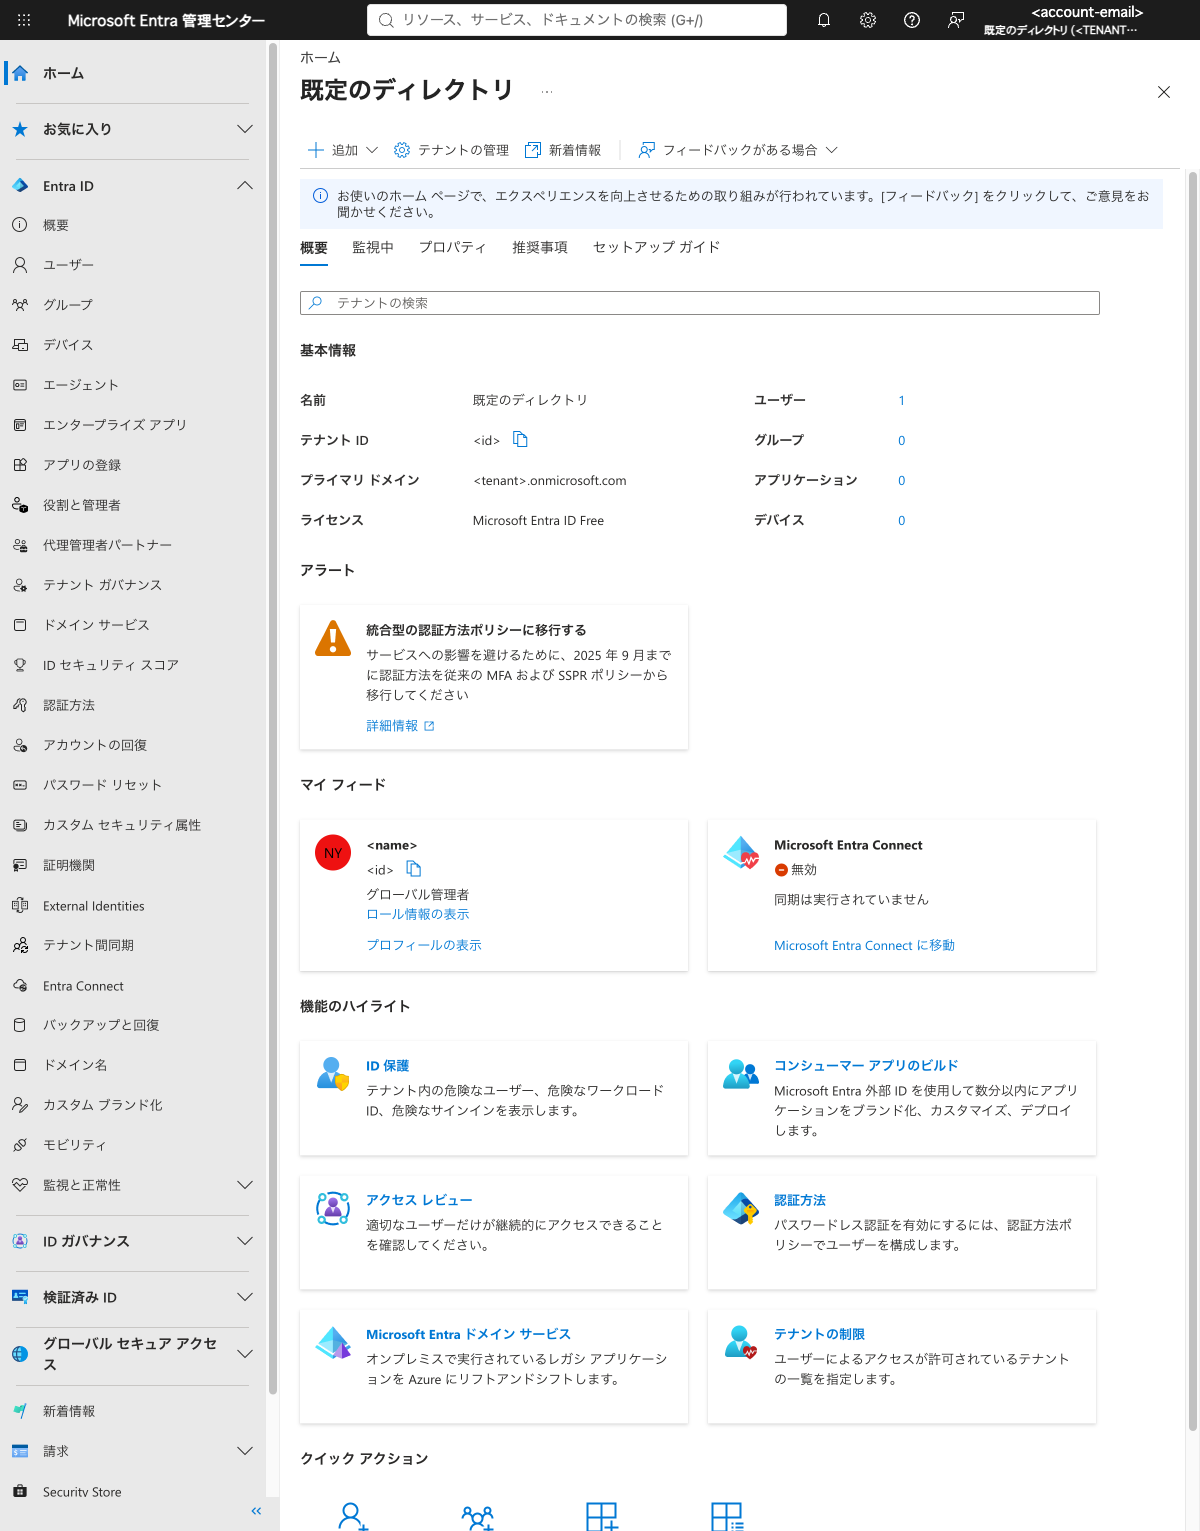
Task: Click the デバイス icon in sidebar
Action: [20, 345]
